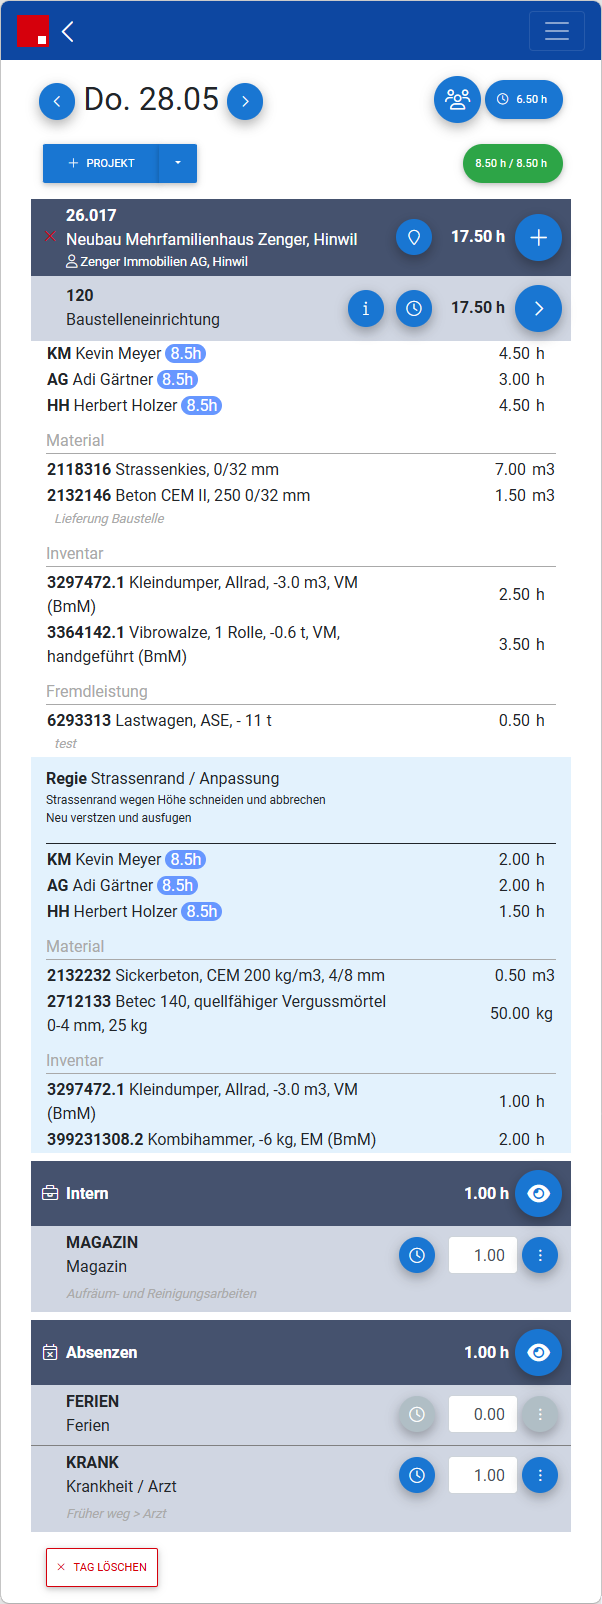Screen dimensions: 602x1604
Task: Expand Baustelleneinrichtung with the chevron arrow
Action: click(538, 308)
